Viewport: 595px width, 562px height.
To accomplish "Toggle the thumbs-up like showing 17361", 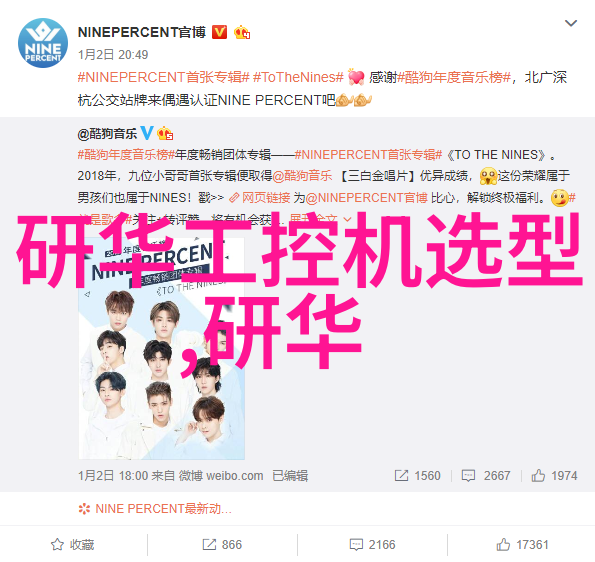I will [523, 545].
